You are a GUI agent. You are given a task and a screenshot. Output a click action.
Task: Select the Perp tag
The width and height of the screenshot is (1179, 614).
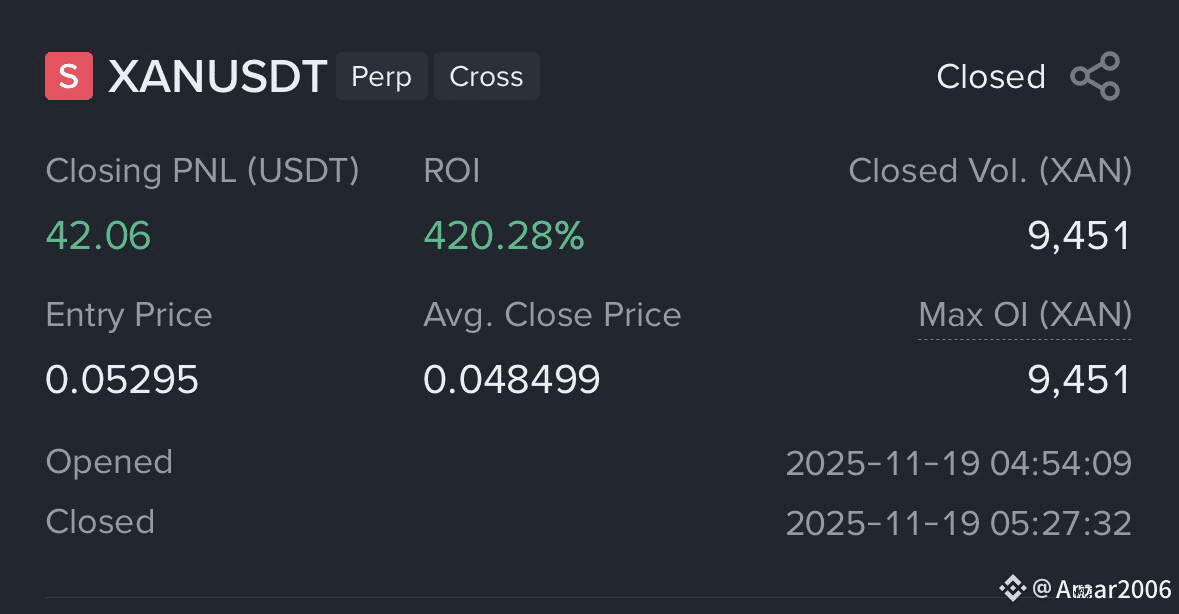click(382, 76)
